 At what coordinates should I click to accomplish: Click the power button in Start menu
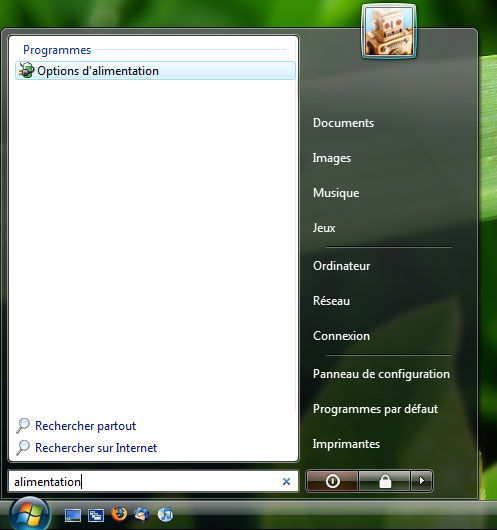pyautogui.click(x=332, y=481)
